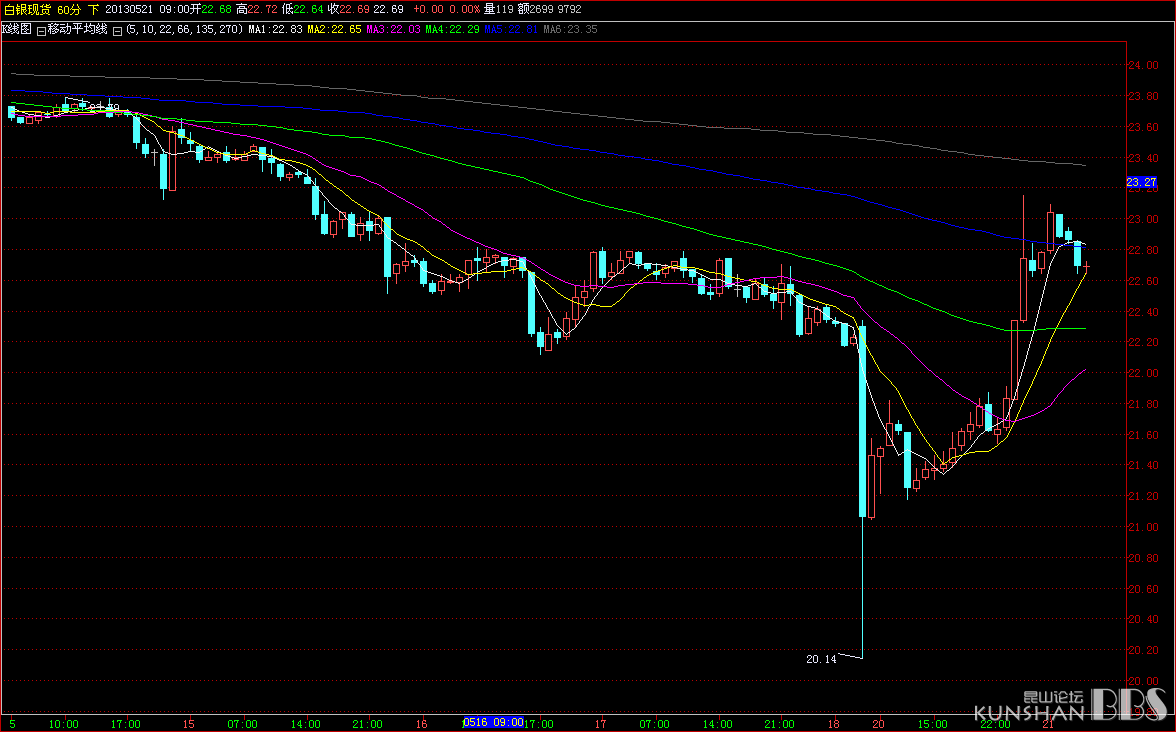Select the blue MA5 legend entry
This screenshot has height=732, width=1176.
[x=511, y=29]
